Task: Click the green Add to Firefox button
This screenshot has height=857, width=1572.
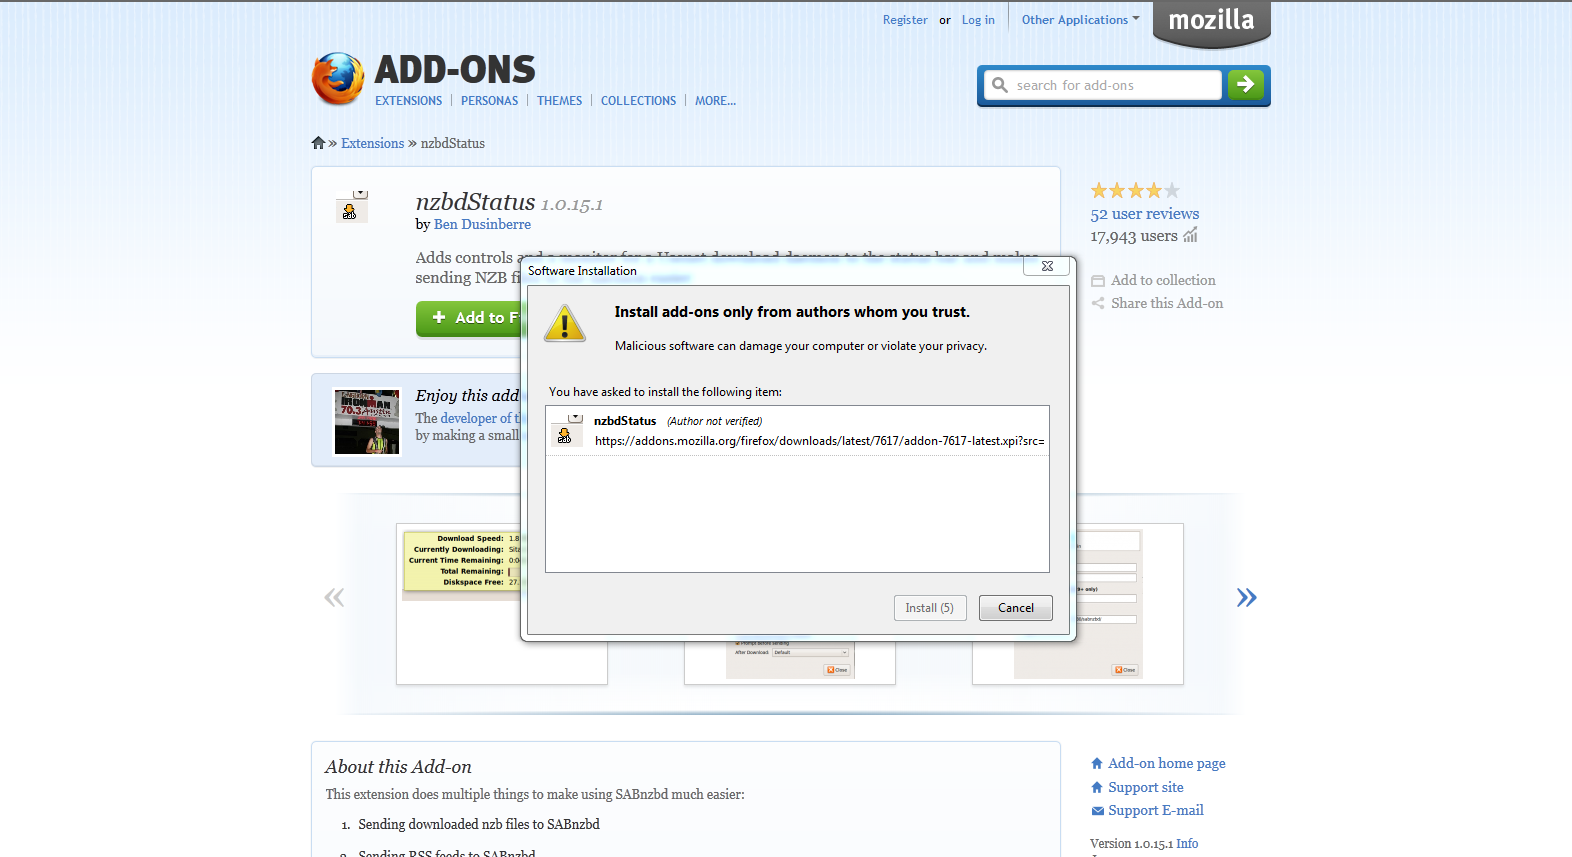Action: tap(470, 318)
